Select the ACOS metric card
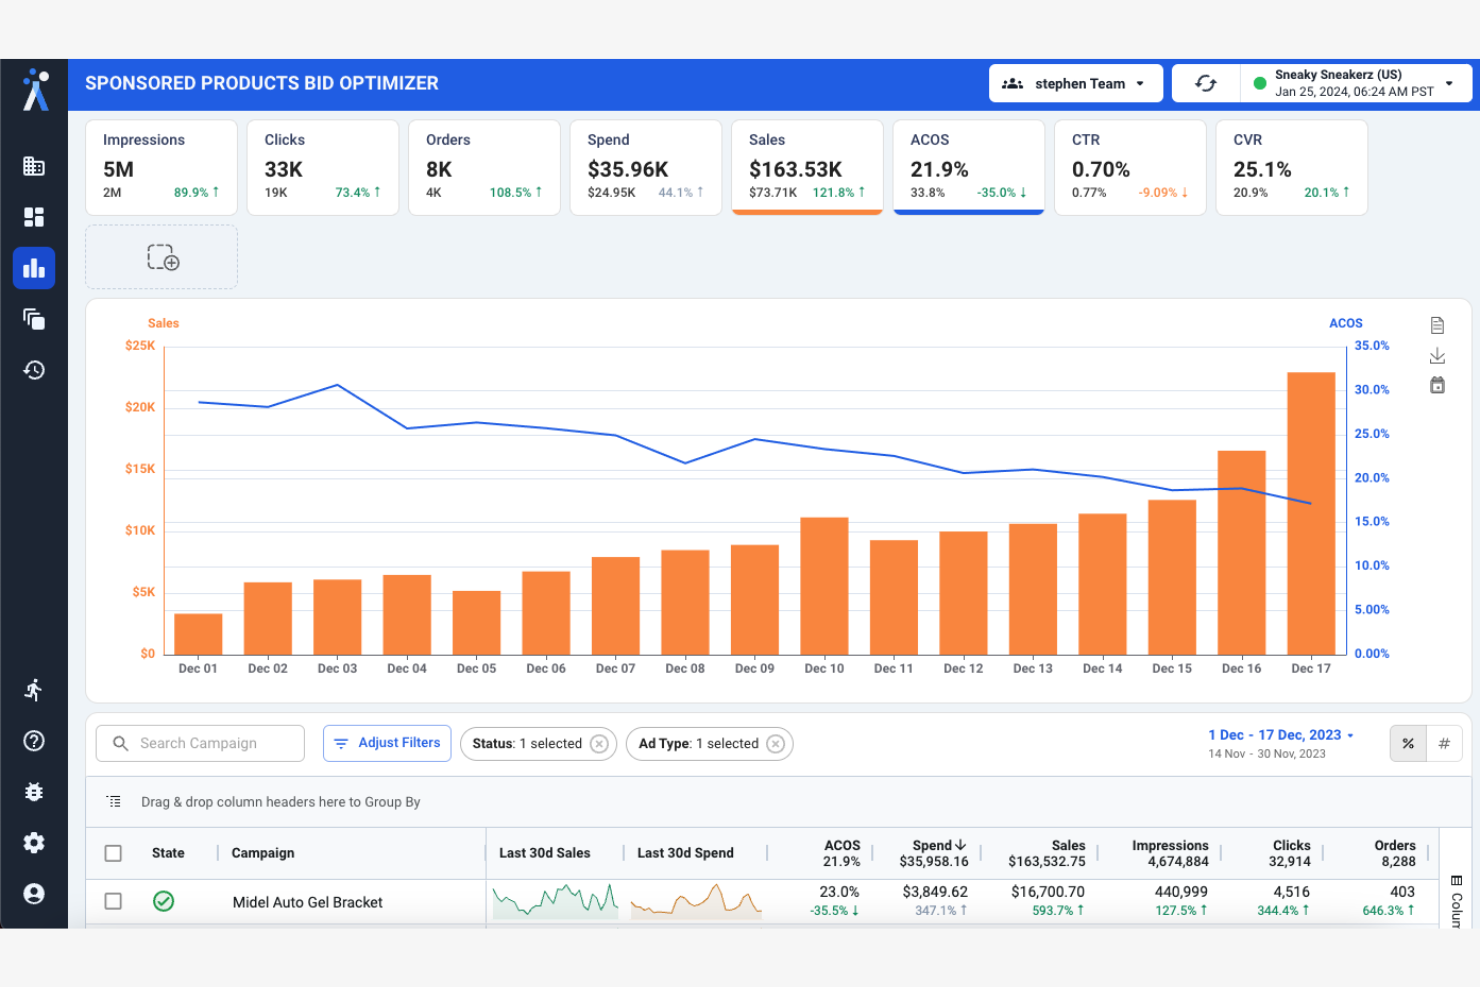The height and width of the screenshot is (987, 1480). [x=968, y=167]
